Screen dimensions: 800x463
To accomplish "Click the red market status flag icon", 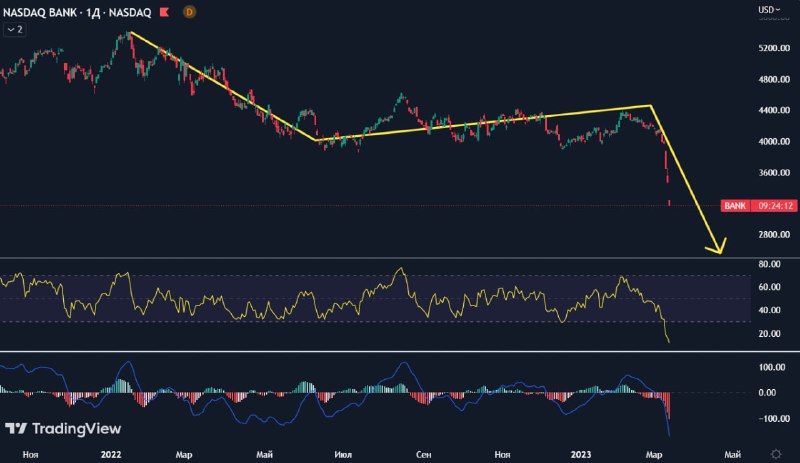I will pyautogui.click(x=164, y=12).
